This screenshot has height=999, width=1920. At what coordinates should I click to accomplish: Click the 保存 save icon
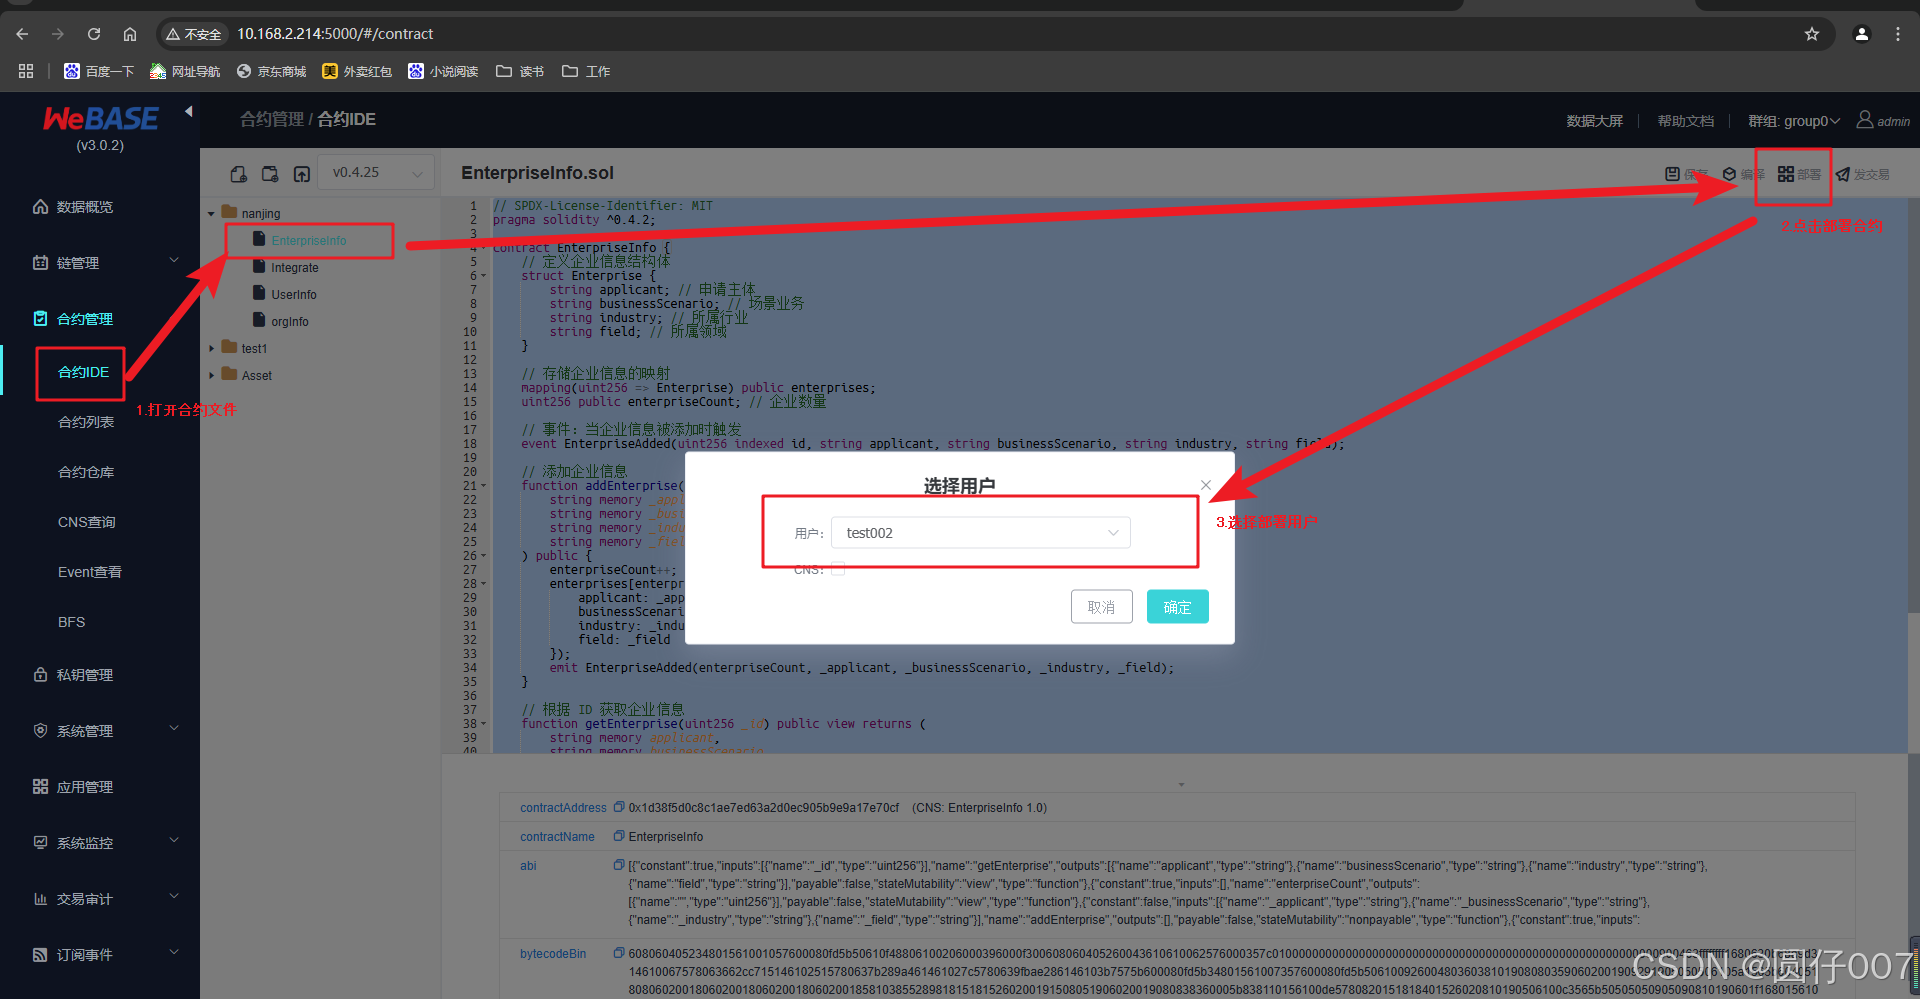[x=1672, y=174]
